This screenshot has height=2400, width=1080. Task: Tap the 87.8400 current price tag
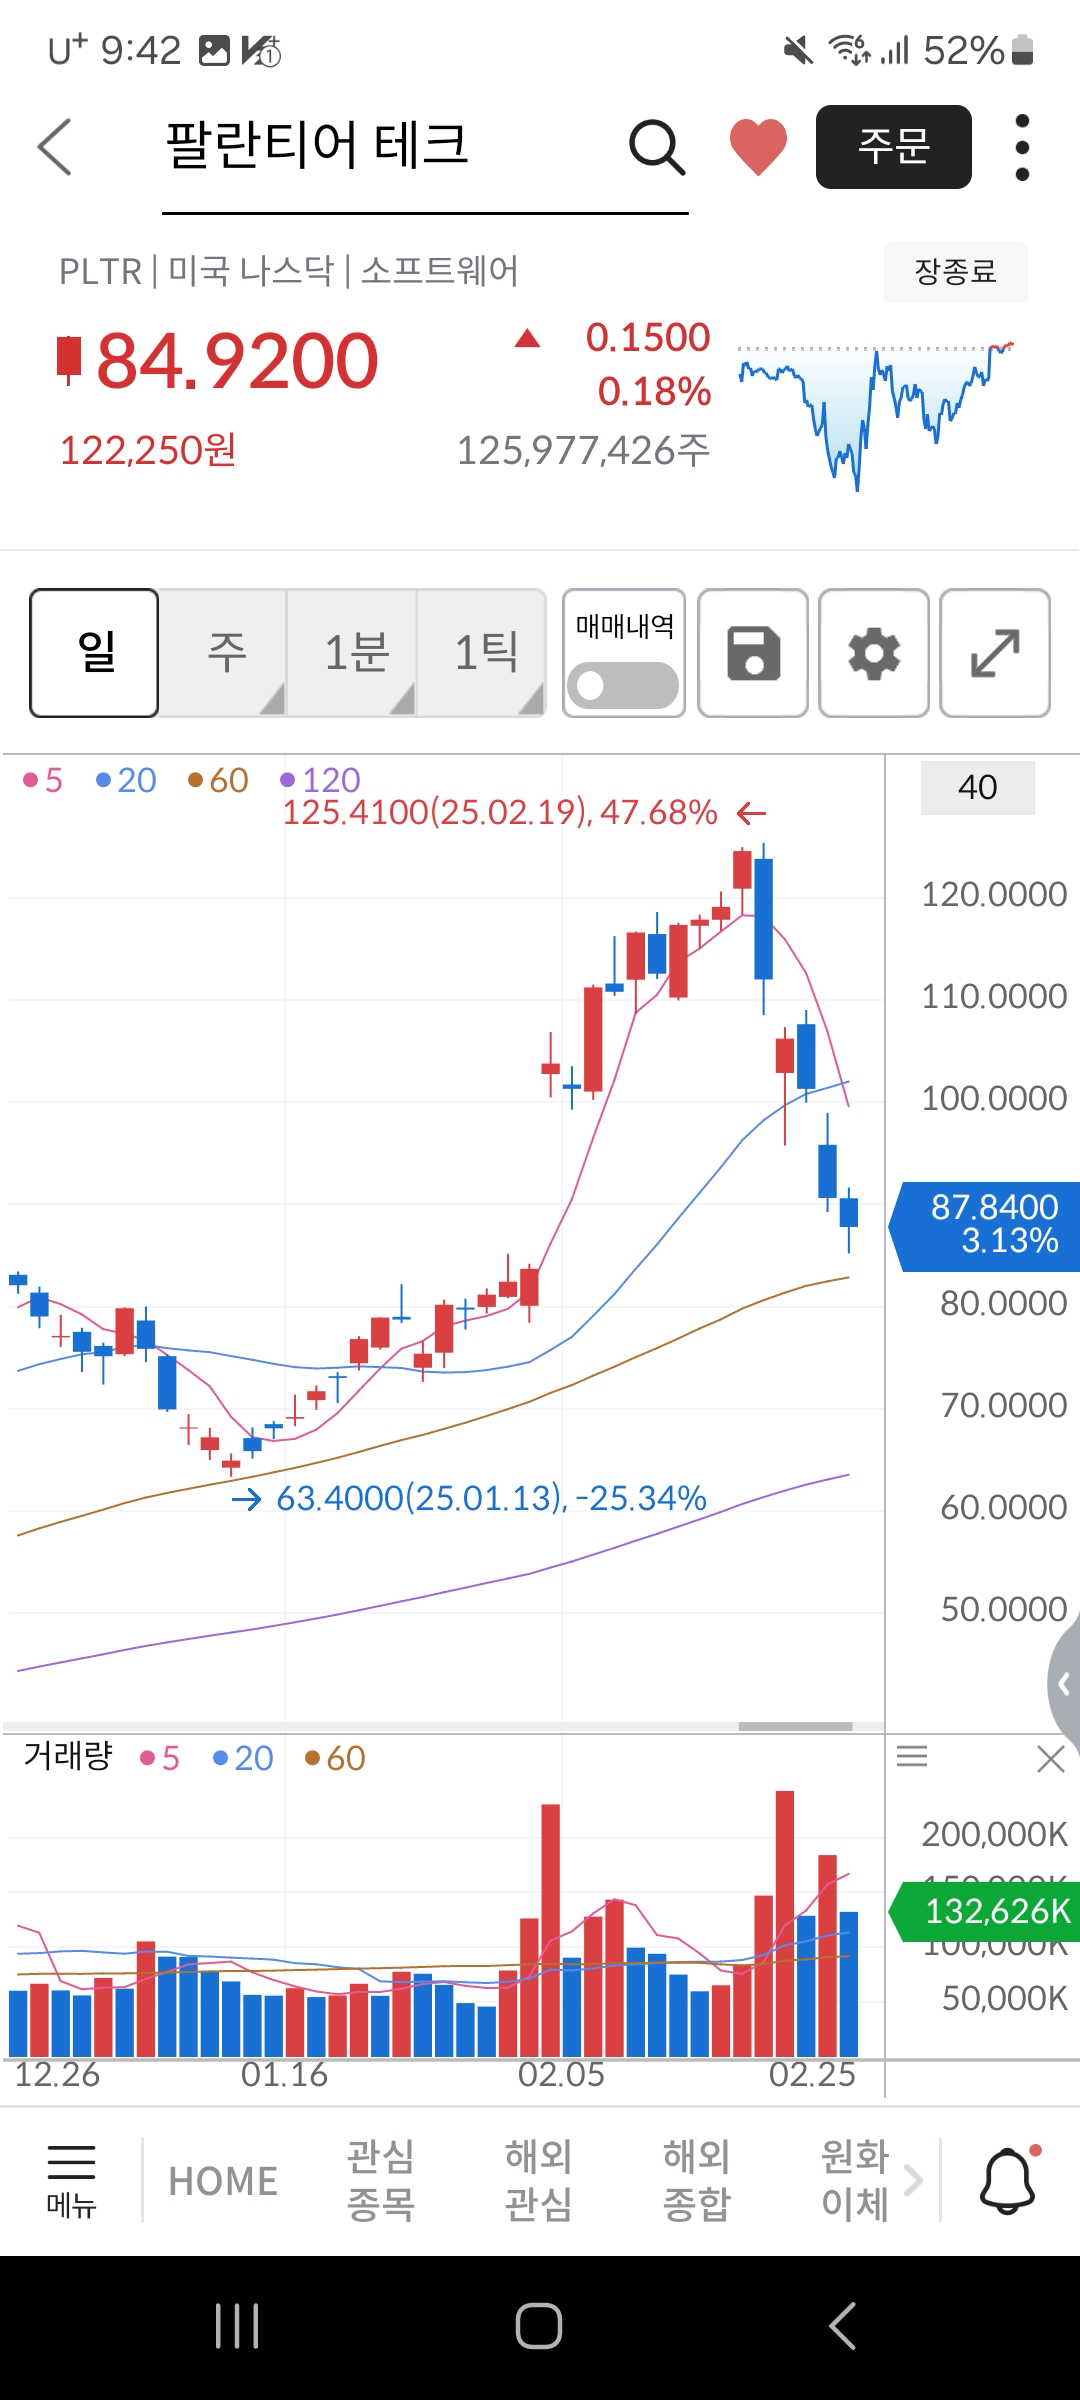tap(986, 1226)
